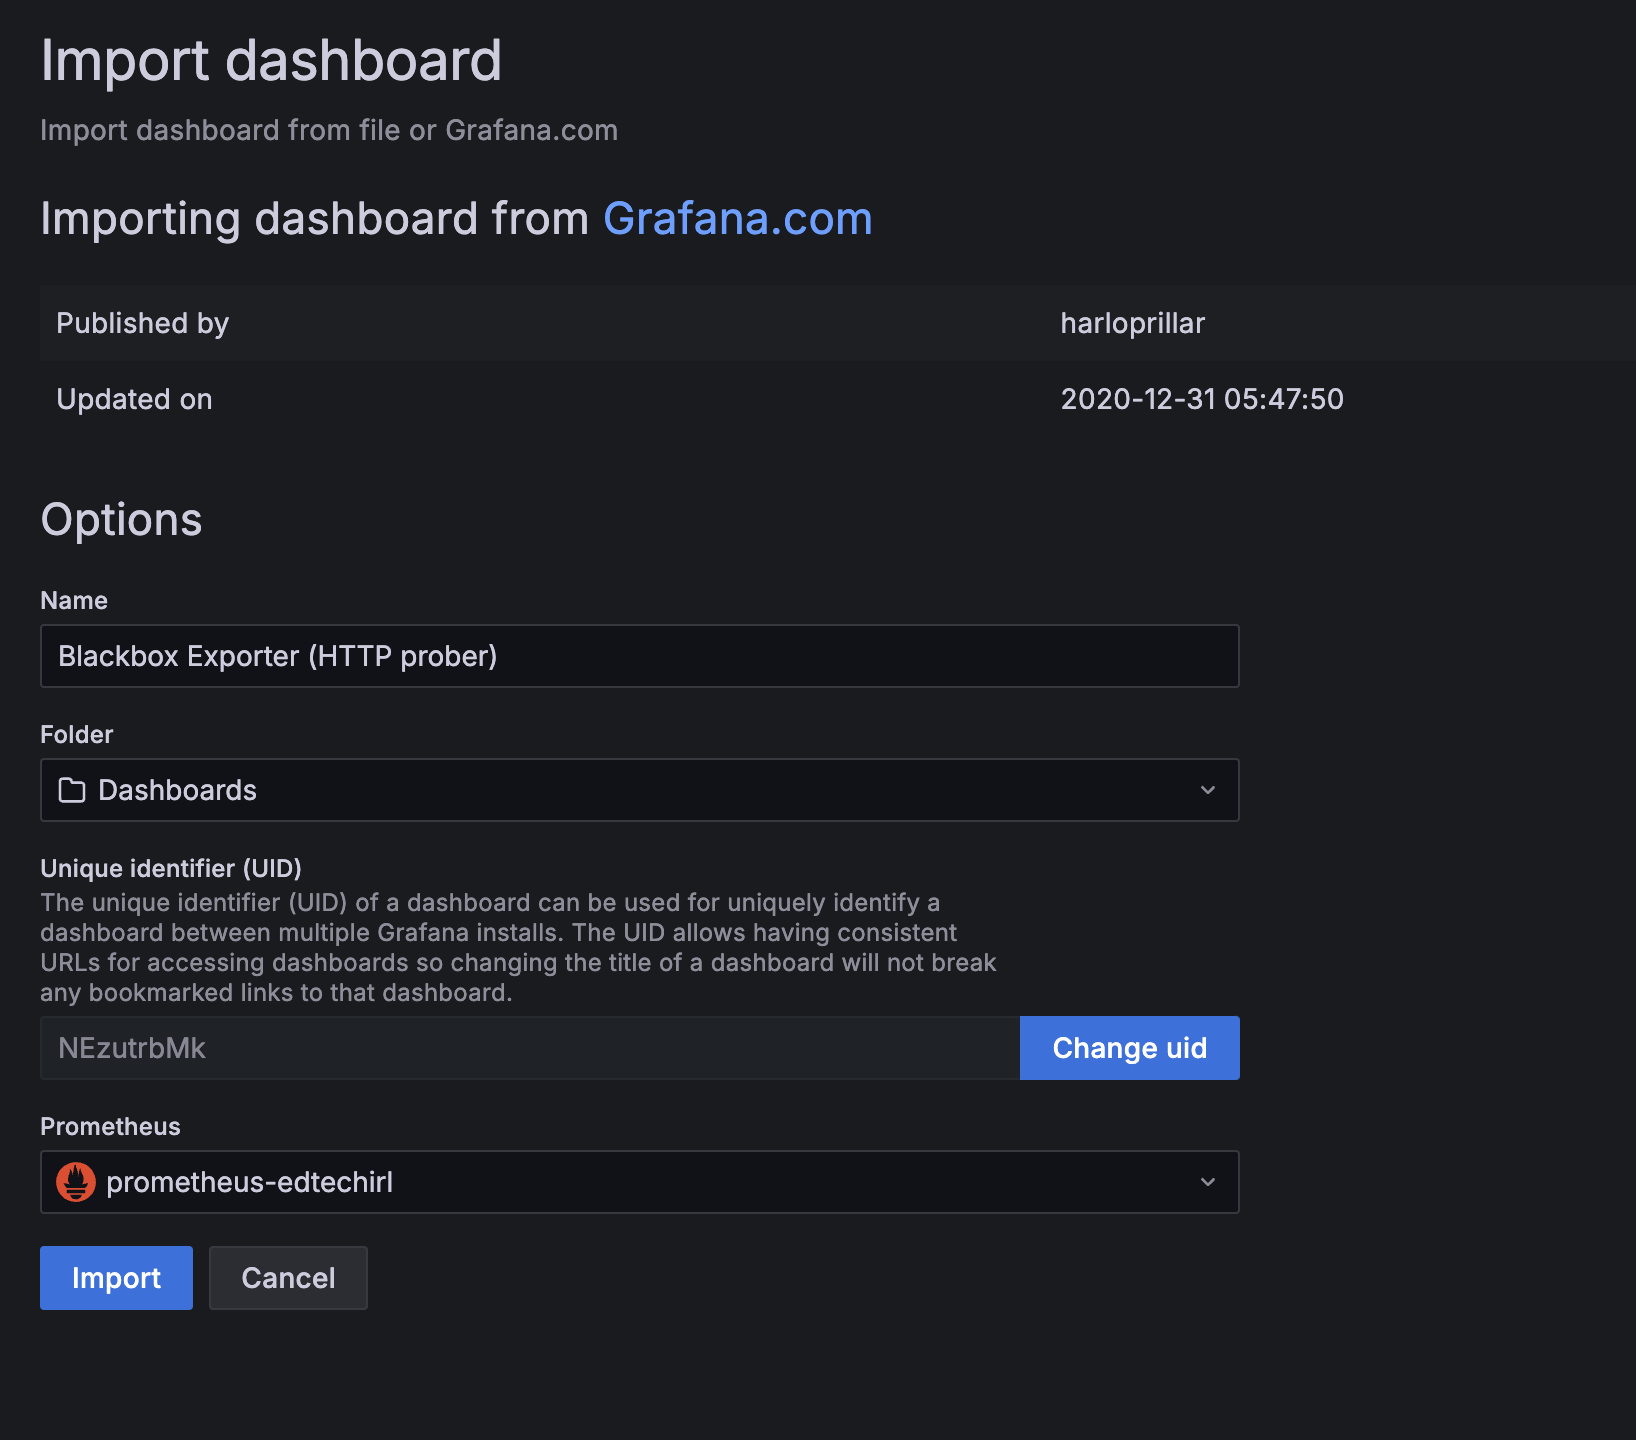Screen dimensions: 1636x1440
Task: Click the Folder field label
Action: pyautogui.click(x=76, y=734)
